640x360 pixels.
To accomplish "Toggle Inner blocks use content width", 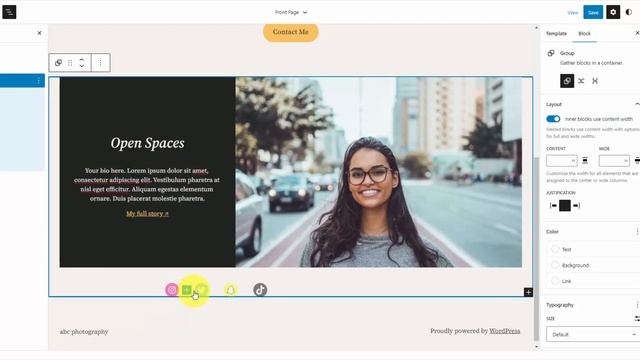I will 553,119.
